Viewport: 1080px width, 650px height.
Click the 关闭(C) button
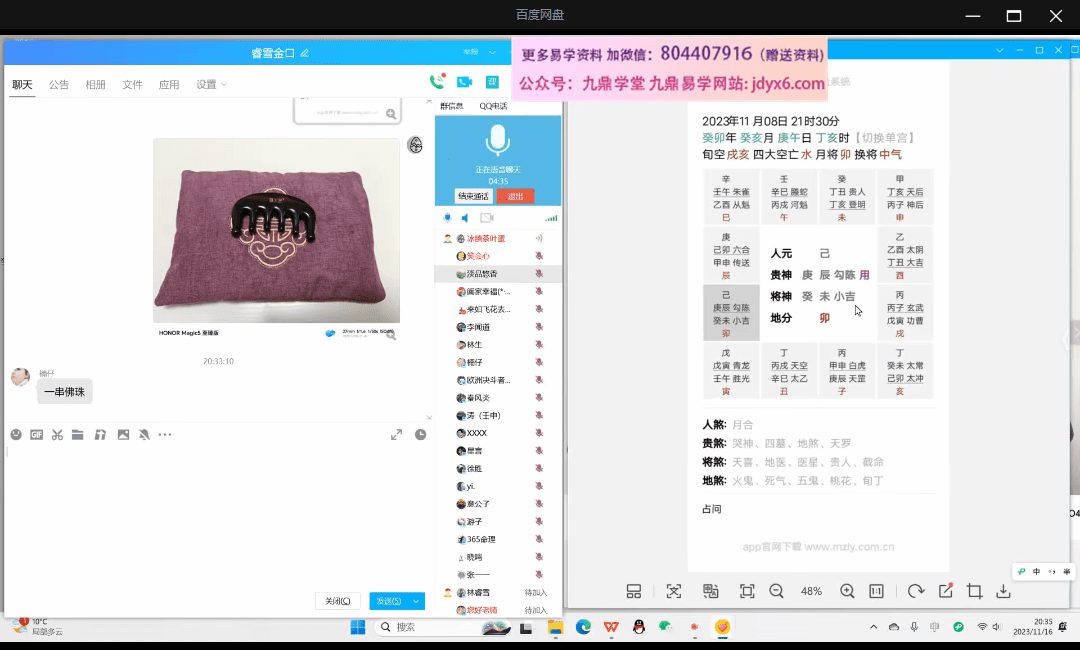(337, 601)
